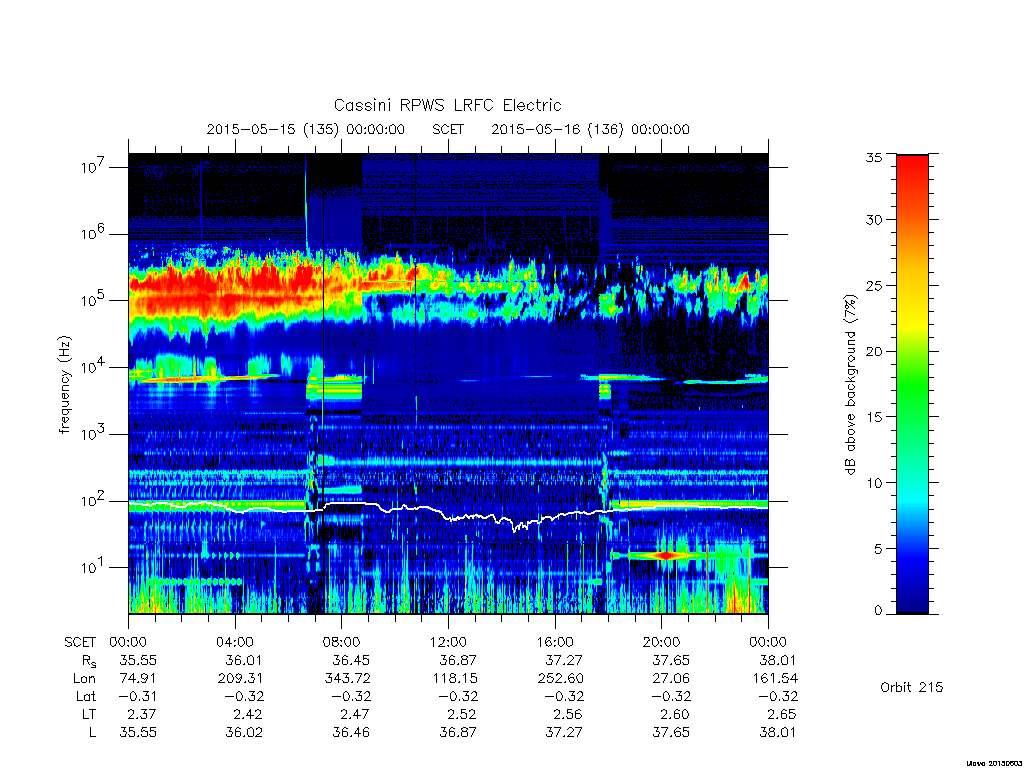Click the Lon value "209.31"
This screenshot has height=768, width=1024.
pyautogui.click(x=241, y=679)
